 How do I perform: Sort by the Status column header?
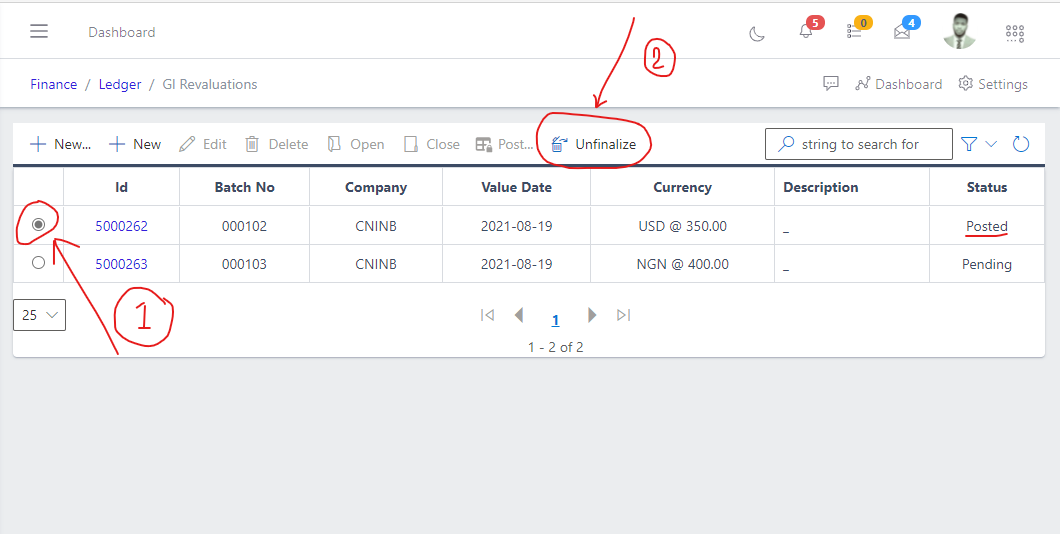(987, 187)
